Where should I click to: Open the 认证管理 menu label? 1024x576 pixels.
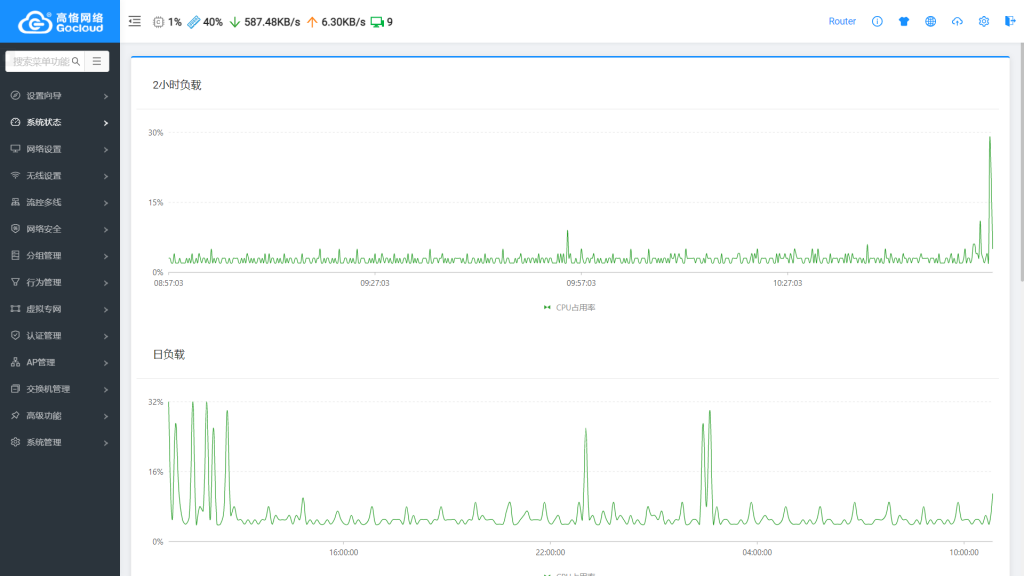tap(44, 336)
